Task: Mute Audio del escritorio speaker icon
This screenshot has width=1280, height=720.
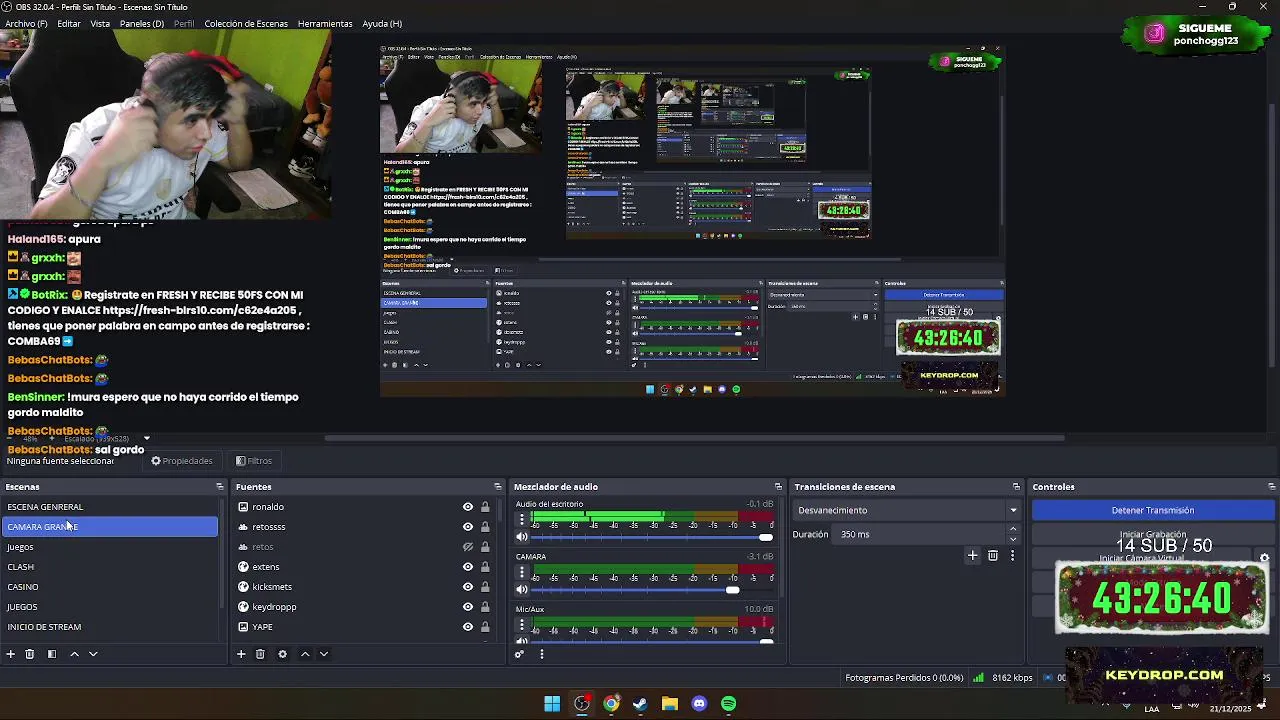Action: tap(521, 537)
